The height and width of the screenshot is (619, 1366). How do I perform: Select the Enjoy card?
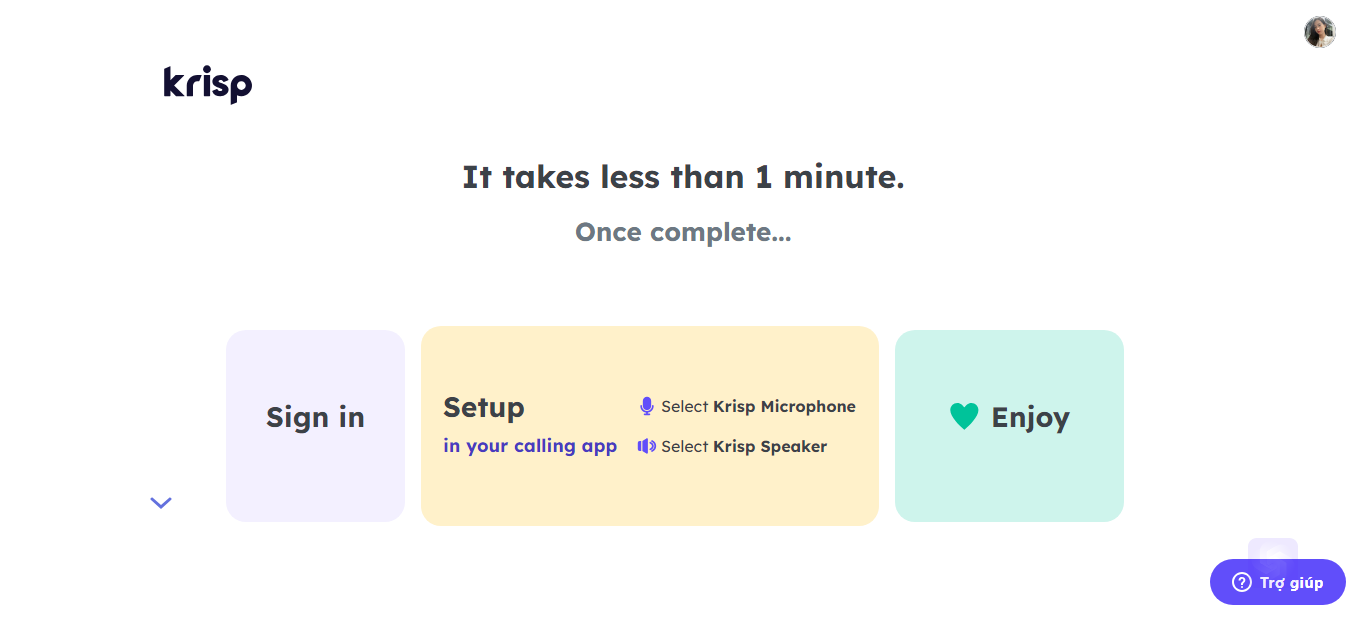(x=1009, y=426)
